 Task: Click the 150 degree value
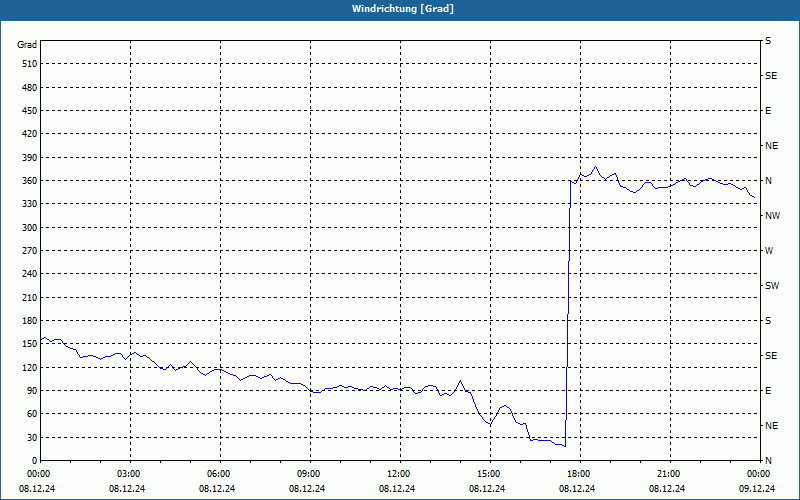coord(30,343)
